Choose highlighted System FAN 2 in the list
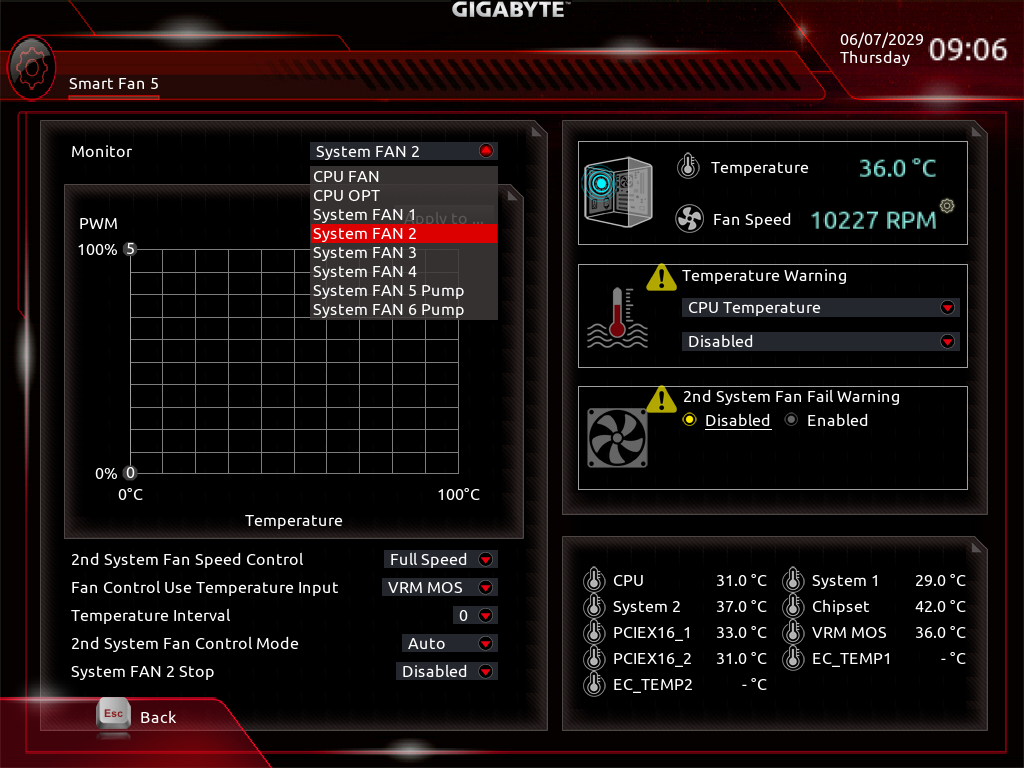Screen dimensions: 1024x768 pyautogui.click(x=404, y=233)
